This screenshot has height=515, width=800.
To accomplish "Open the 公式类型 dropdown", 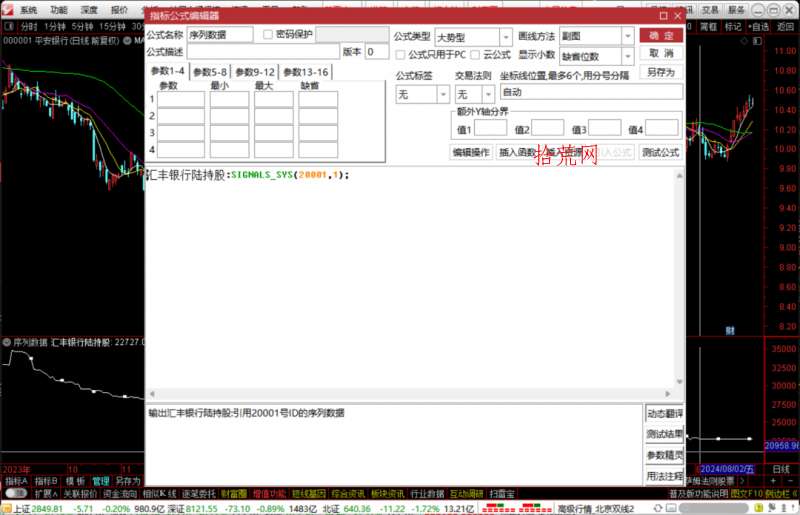I will 505,37.
